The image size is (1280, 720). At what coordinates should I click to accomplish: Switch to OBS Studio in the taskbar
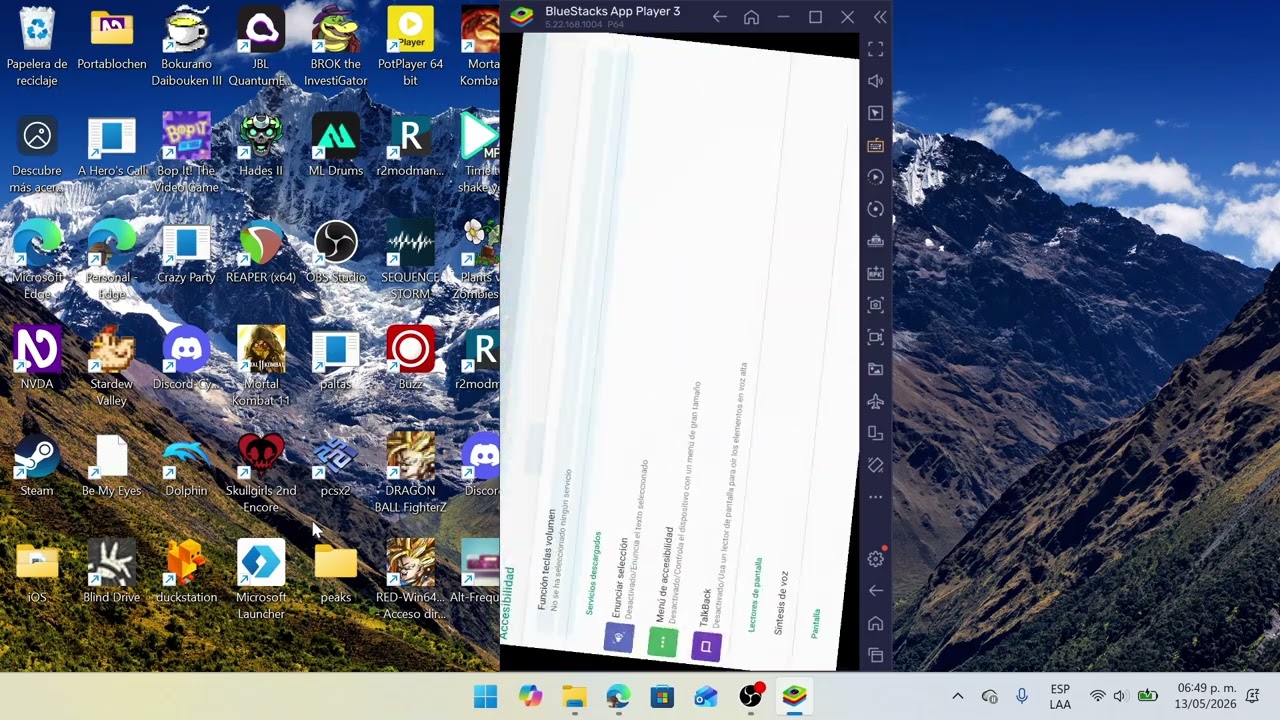750,696
